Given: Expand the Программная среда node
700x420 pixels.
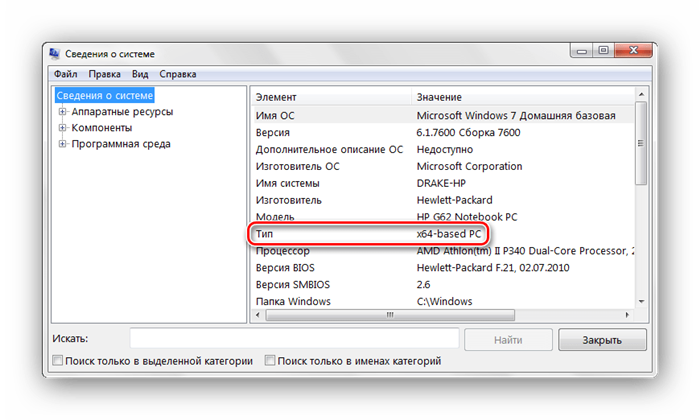Looking at the screenshot, I should [x=62, y=144].
